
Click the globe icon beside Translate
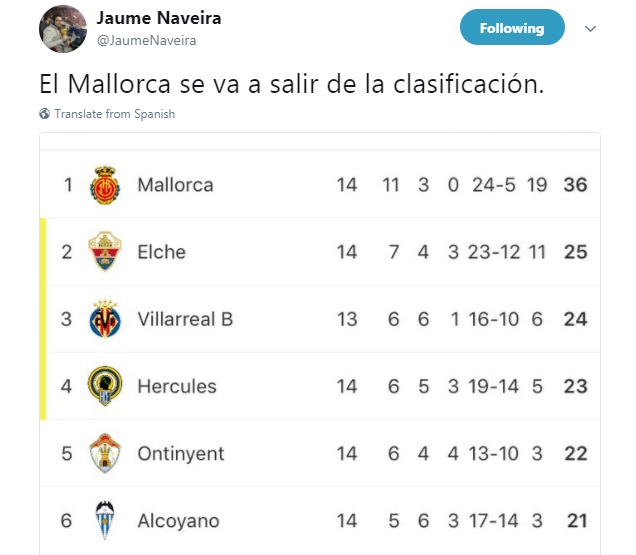(45, 114)
